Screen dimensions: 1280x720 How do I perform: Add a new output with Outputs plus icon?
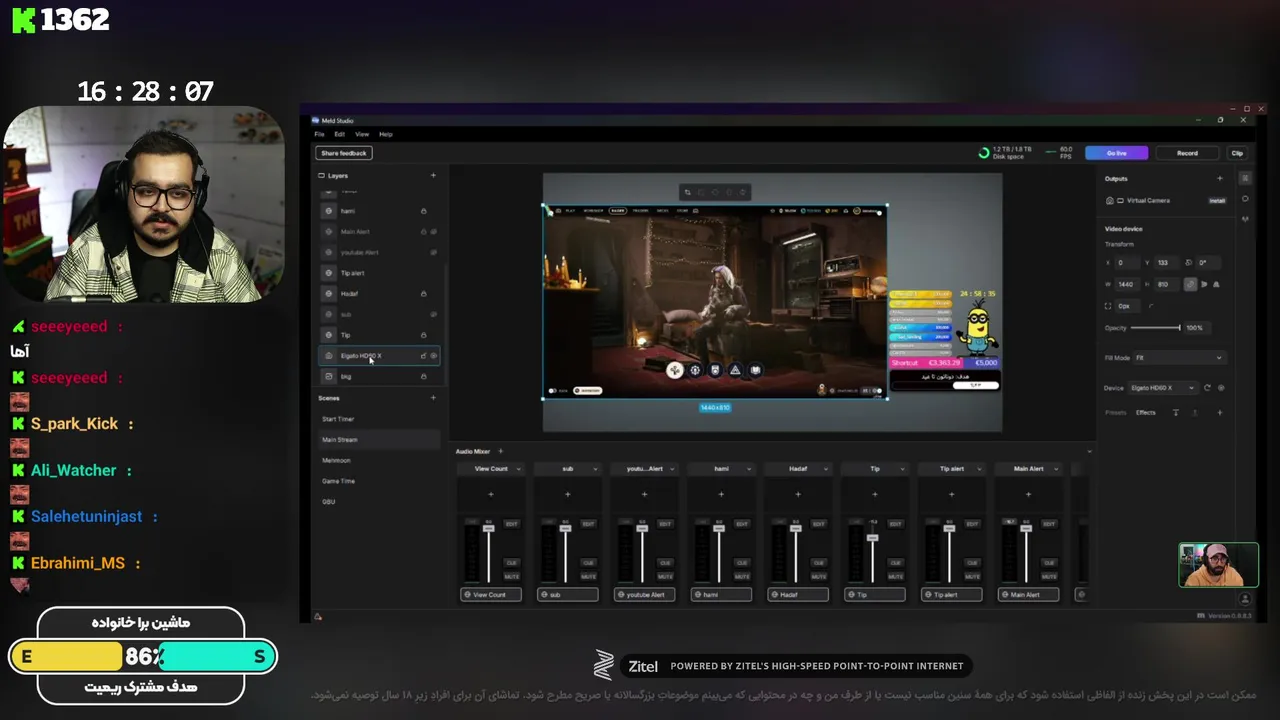(x=1219, y=179)
